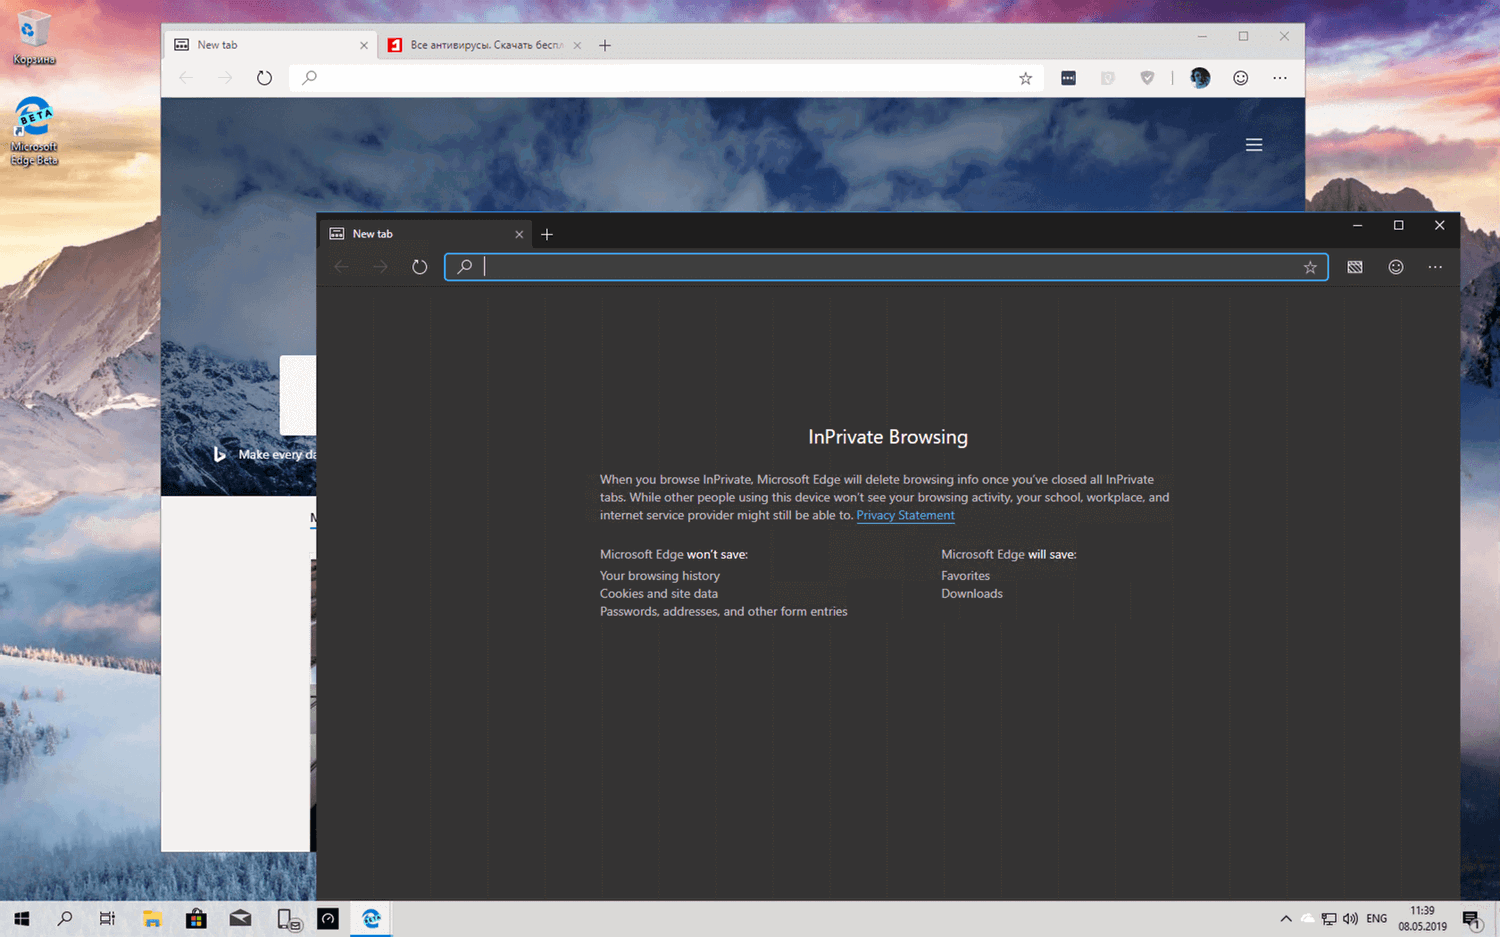Switch input language via the ENG indicator
This screenshot has height=937, width=1500.
click(x=1377, y=919)
